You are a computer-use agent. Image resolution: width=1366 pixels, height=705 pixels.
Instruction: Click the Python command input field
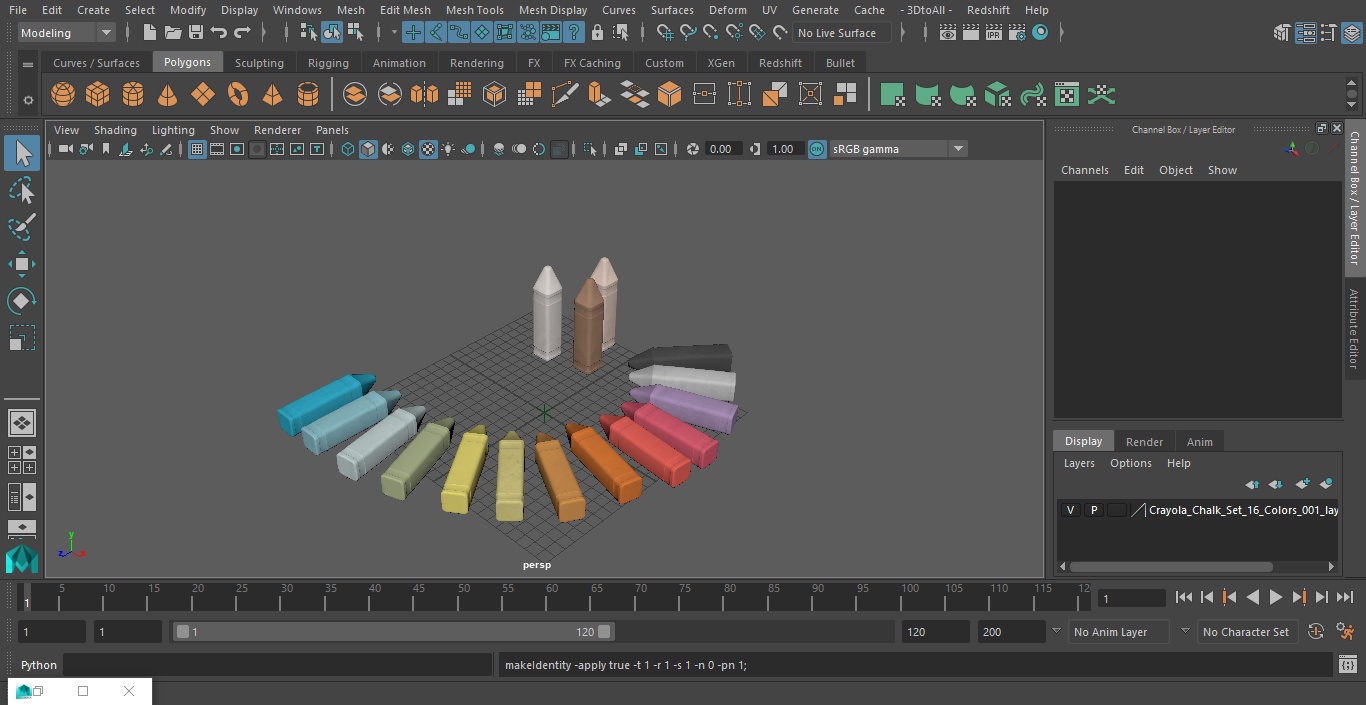278,665
